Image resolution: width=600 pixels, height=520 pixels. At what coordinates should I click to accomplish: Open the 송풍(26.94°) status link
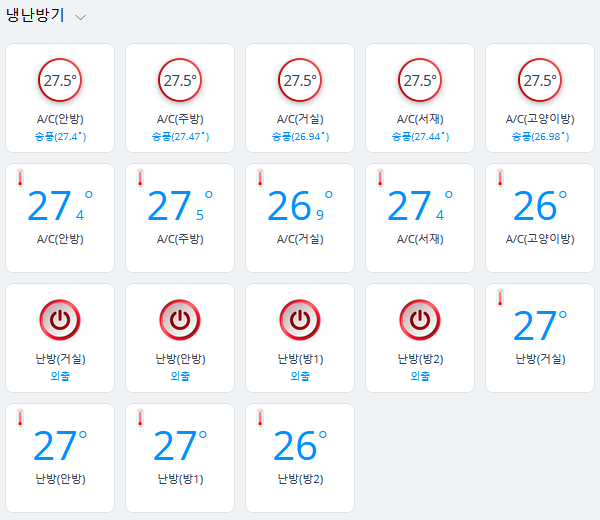(x=300, y=137)
